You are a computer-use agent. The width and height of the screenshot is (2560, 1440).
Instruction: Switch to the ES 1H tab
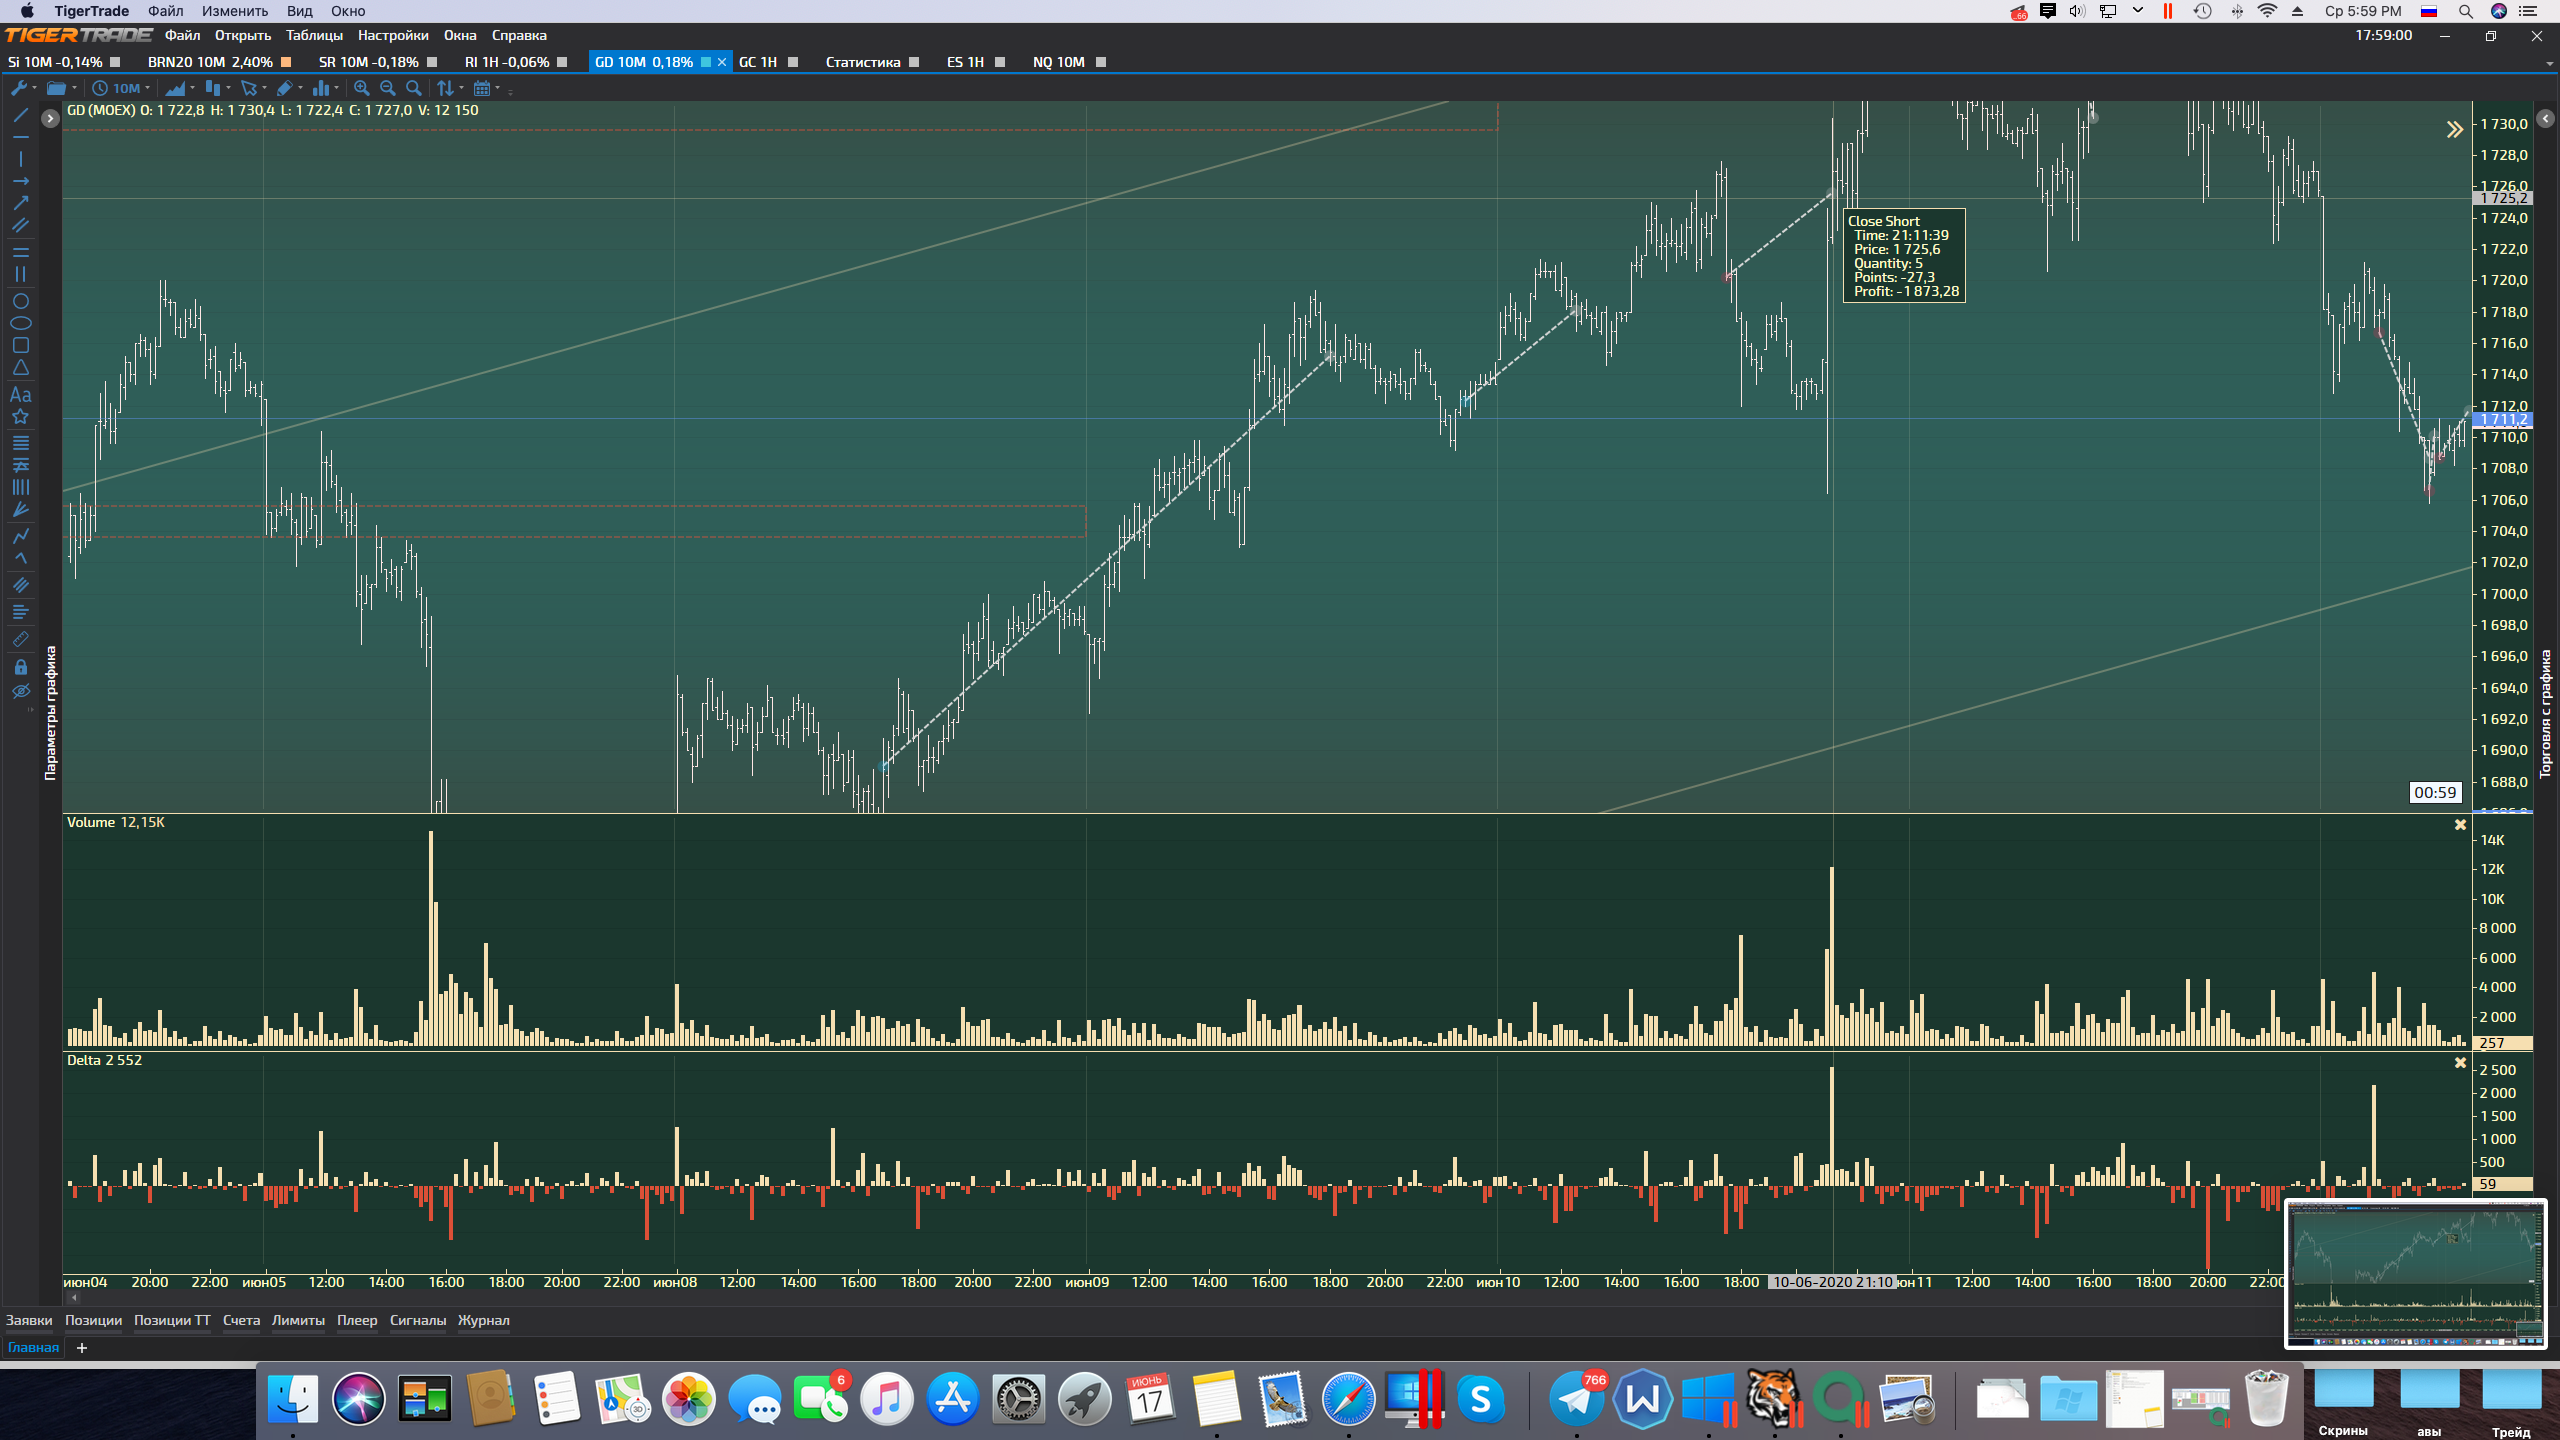965,62
